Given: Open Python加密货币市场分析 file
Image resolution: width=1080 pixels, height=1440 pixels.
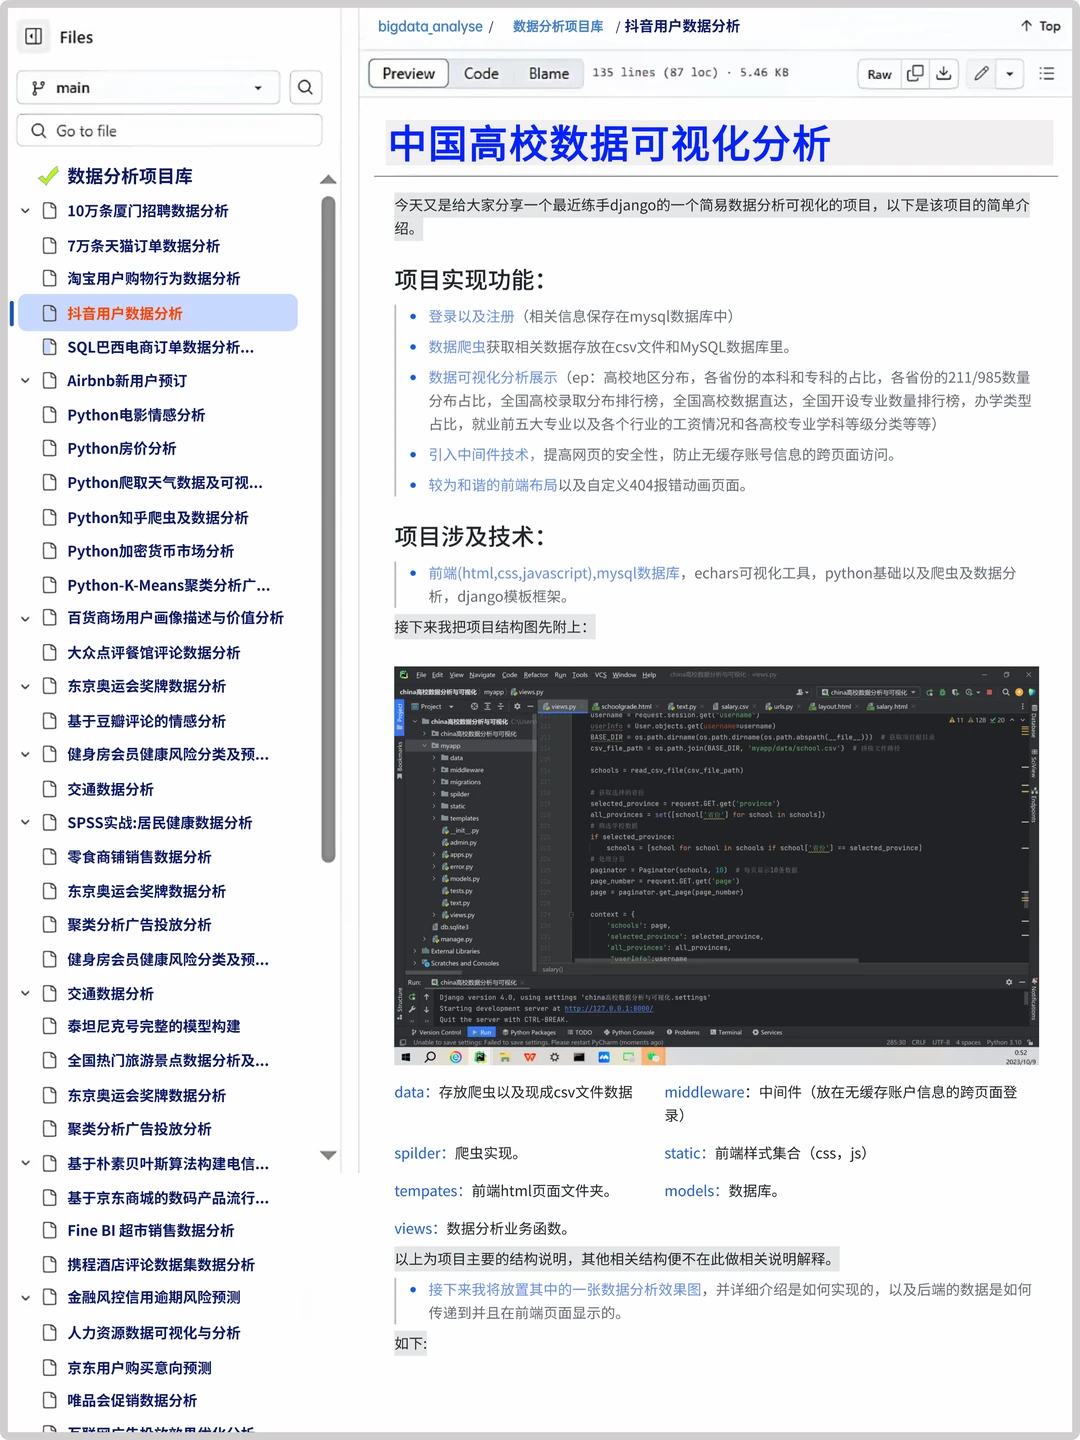Looking at the screenshot, I should click(150, 551).
